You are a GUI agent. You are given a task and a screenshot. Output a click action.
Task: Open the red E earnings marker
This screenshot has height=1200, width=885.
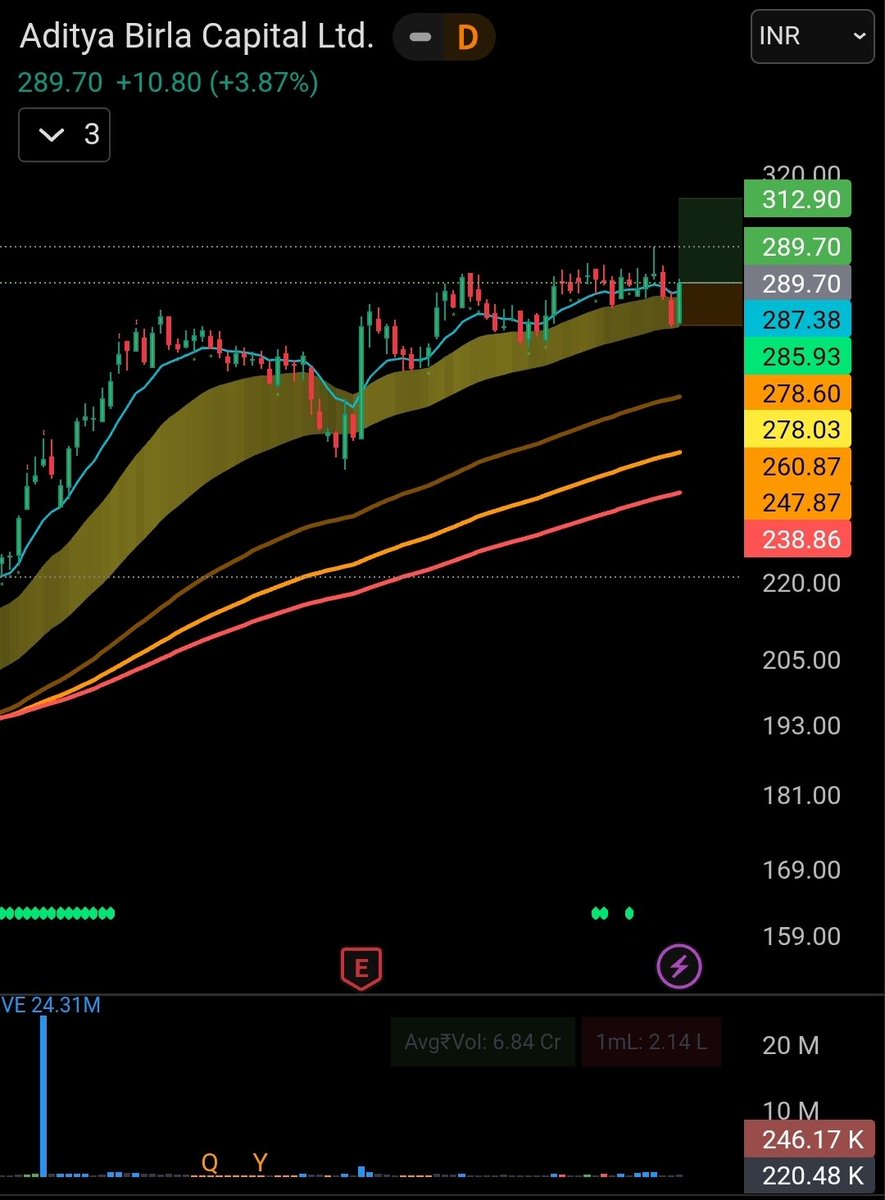click(361, 968)
